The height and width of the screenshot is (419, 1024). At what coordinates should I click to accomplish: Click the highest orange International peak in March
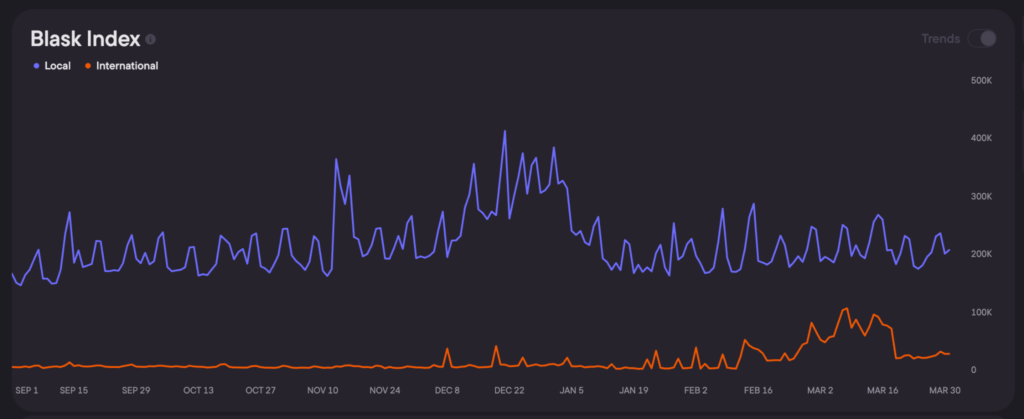click(x=847, y=308)
